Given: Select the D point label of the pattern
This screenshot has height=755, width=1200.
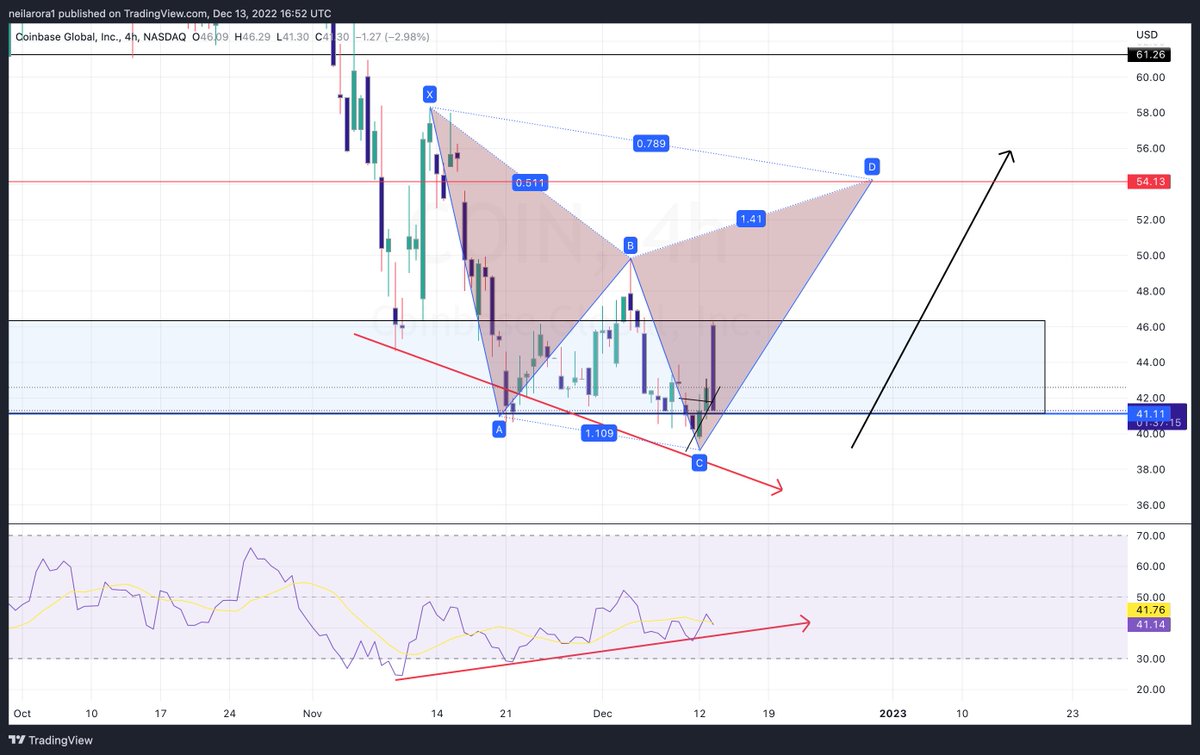Looking at the screenshot, I should pos(872,166).
